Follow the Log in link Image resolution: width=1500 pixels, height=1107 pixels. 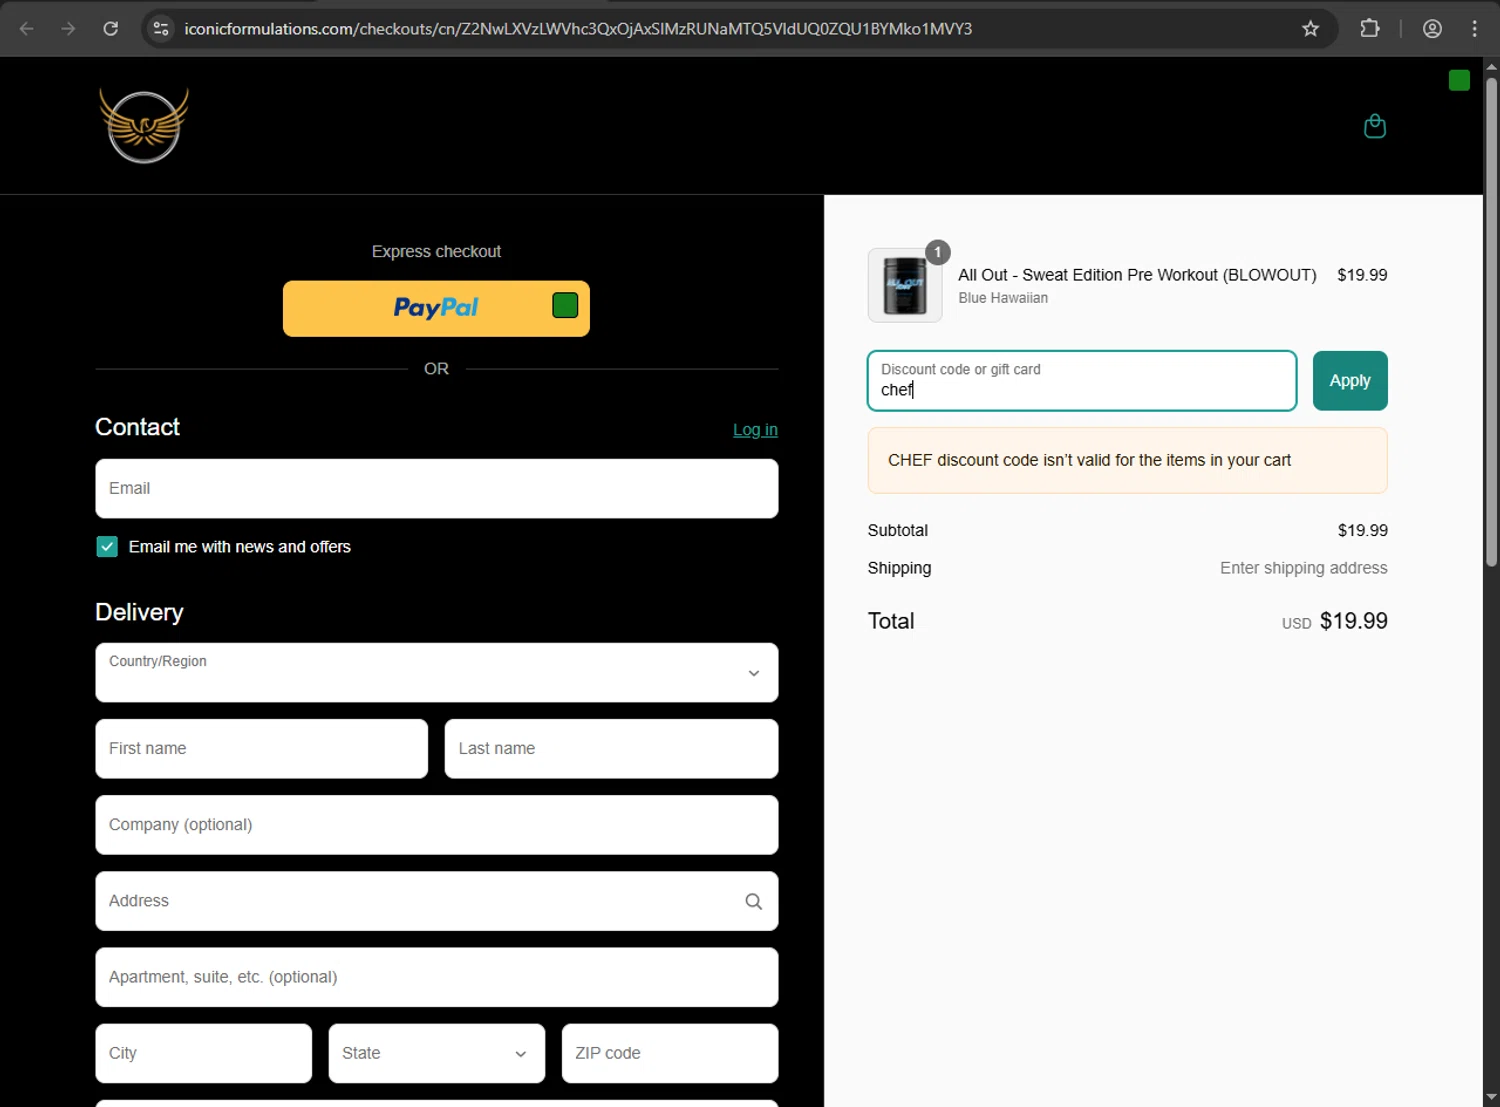click(755, 430)
